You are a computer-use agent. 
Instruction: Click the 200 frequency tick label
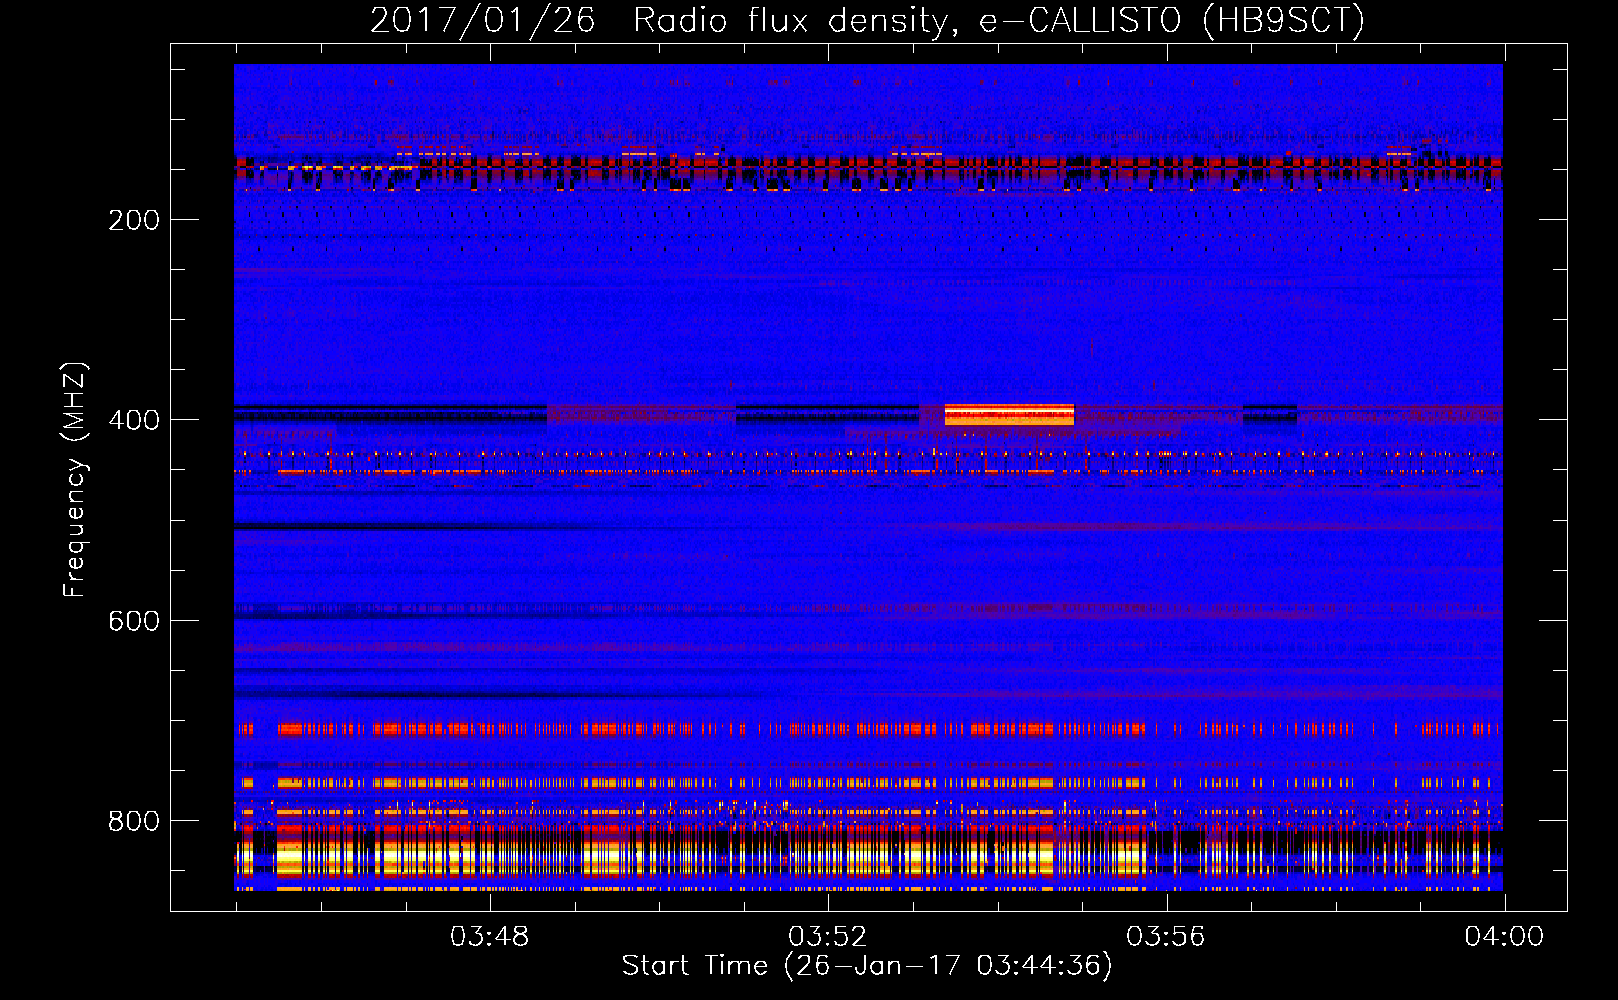(134, 220)
